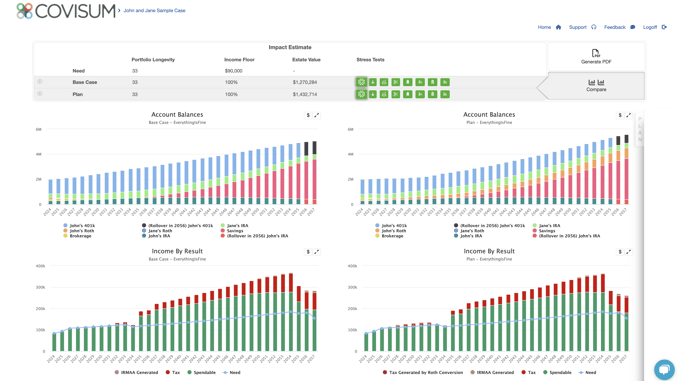
Task: Click the IRMAA Generated color dot in Base Case legend
Action: click(x=117, y=372)
